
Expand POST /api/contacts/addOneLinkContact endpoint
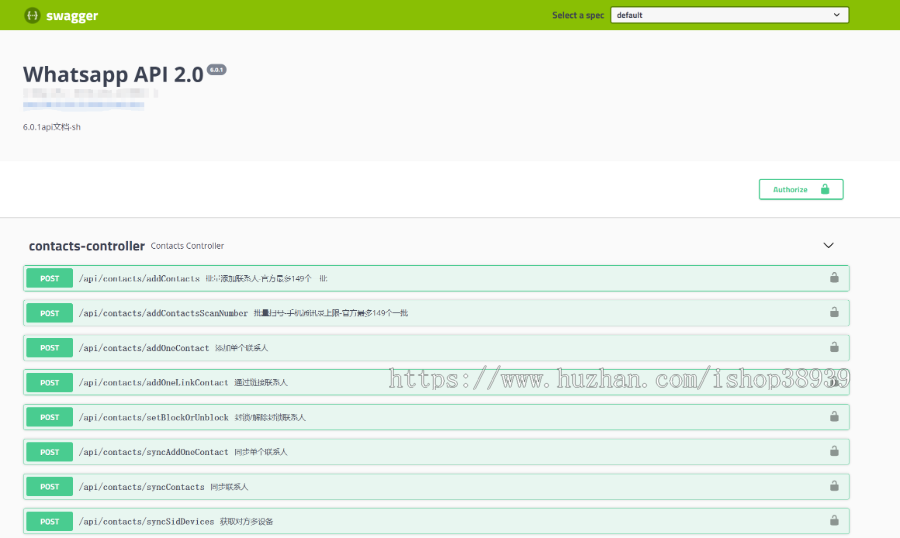click(436, 382)
